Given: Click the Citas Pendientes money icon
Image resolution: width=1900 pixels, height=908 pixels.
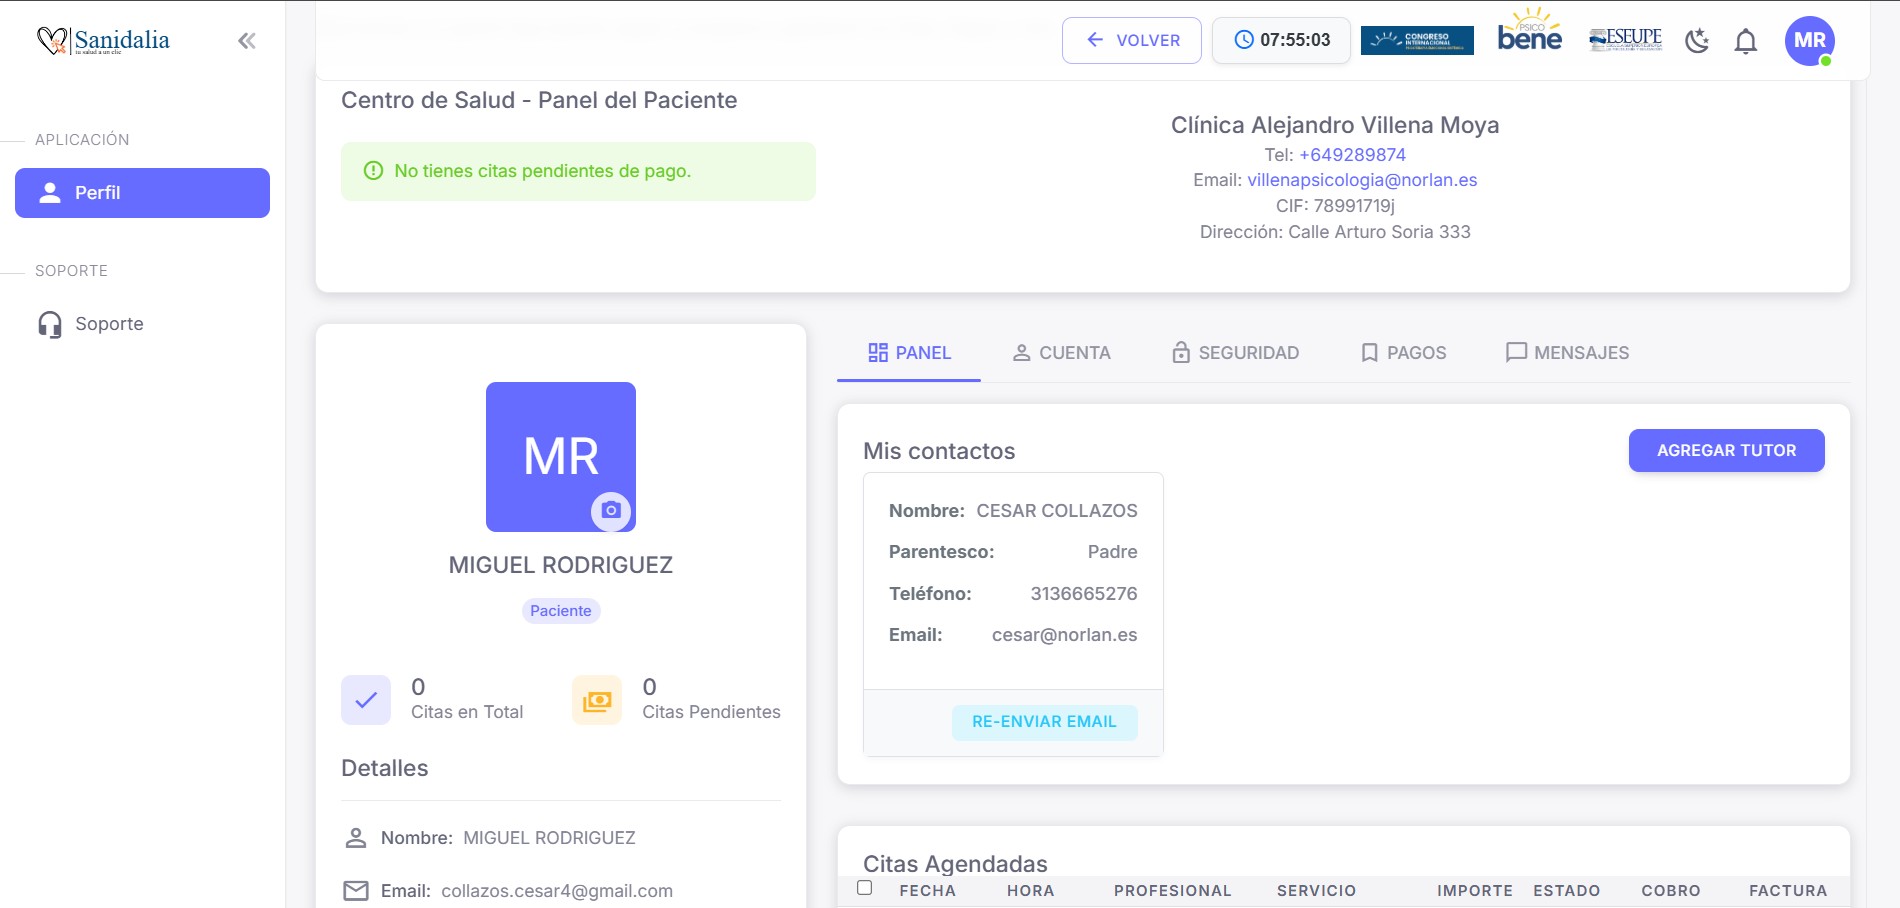Looking at the screenshot, I should click(x=597, y=700).
